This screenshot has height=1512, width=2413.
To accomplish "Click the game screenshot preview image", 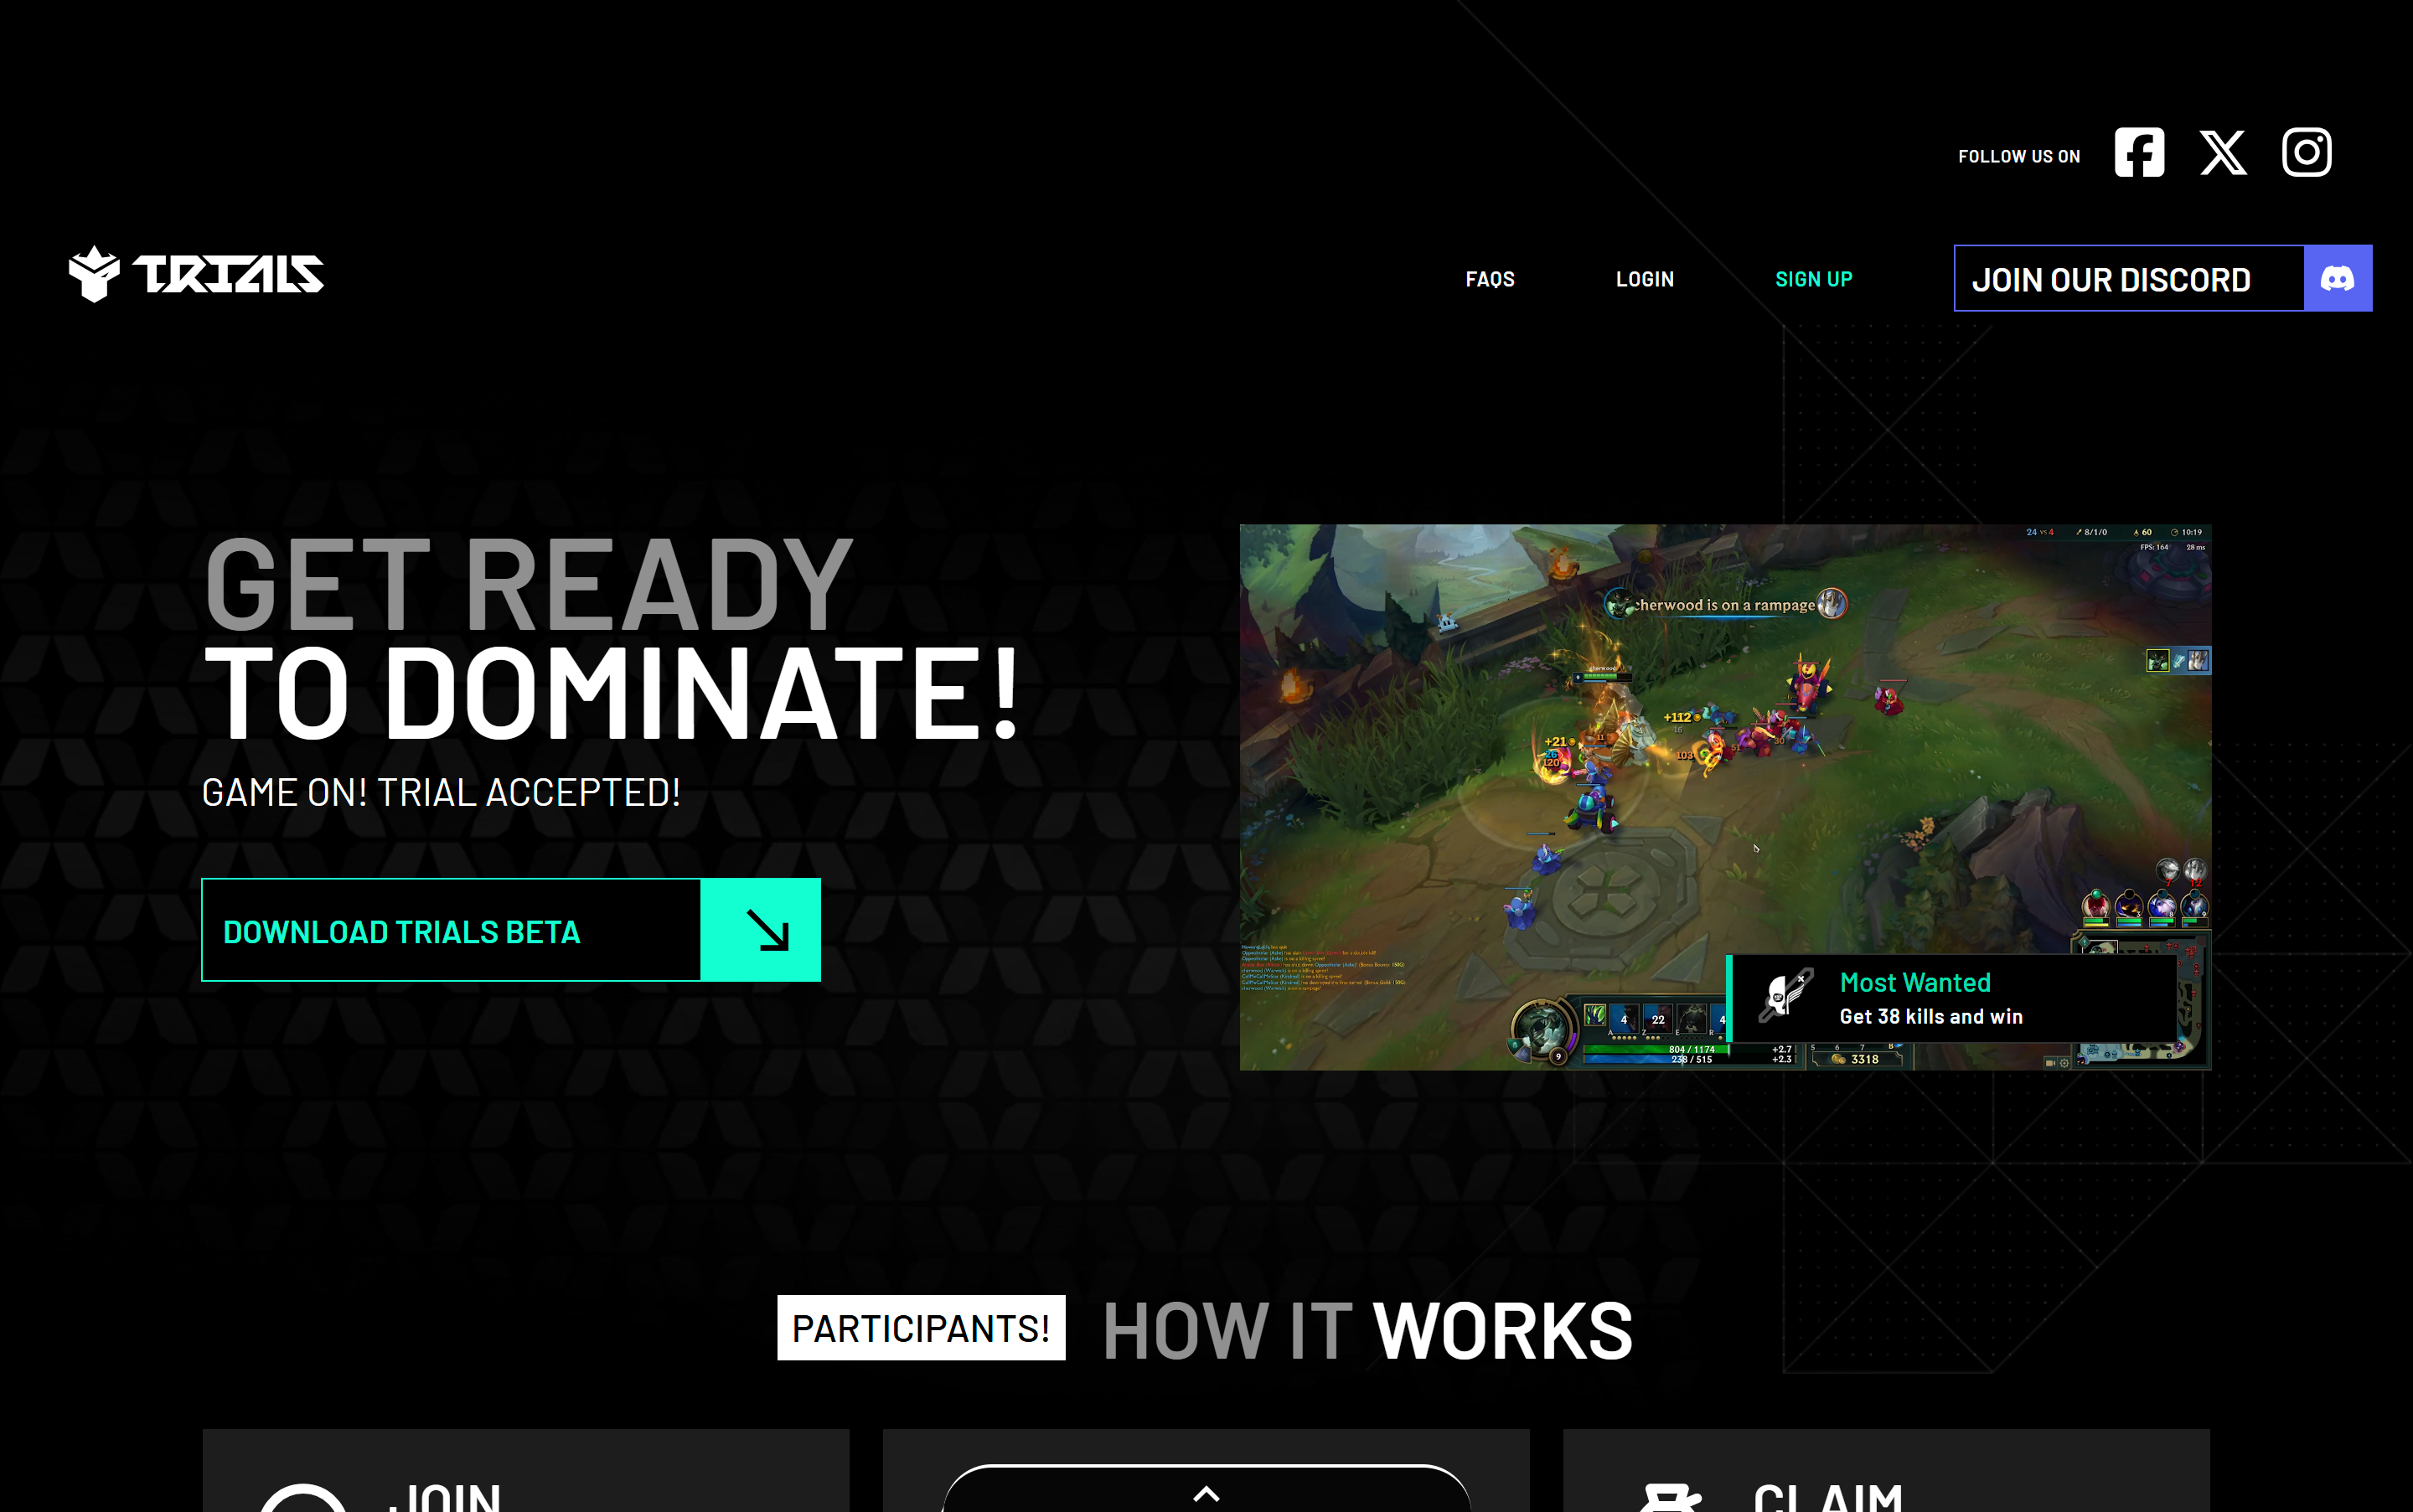I will click(1725, 797).
